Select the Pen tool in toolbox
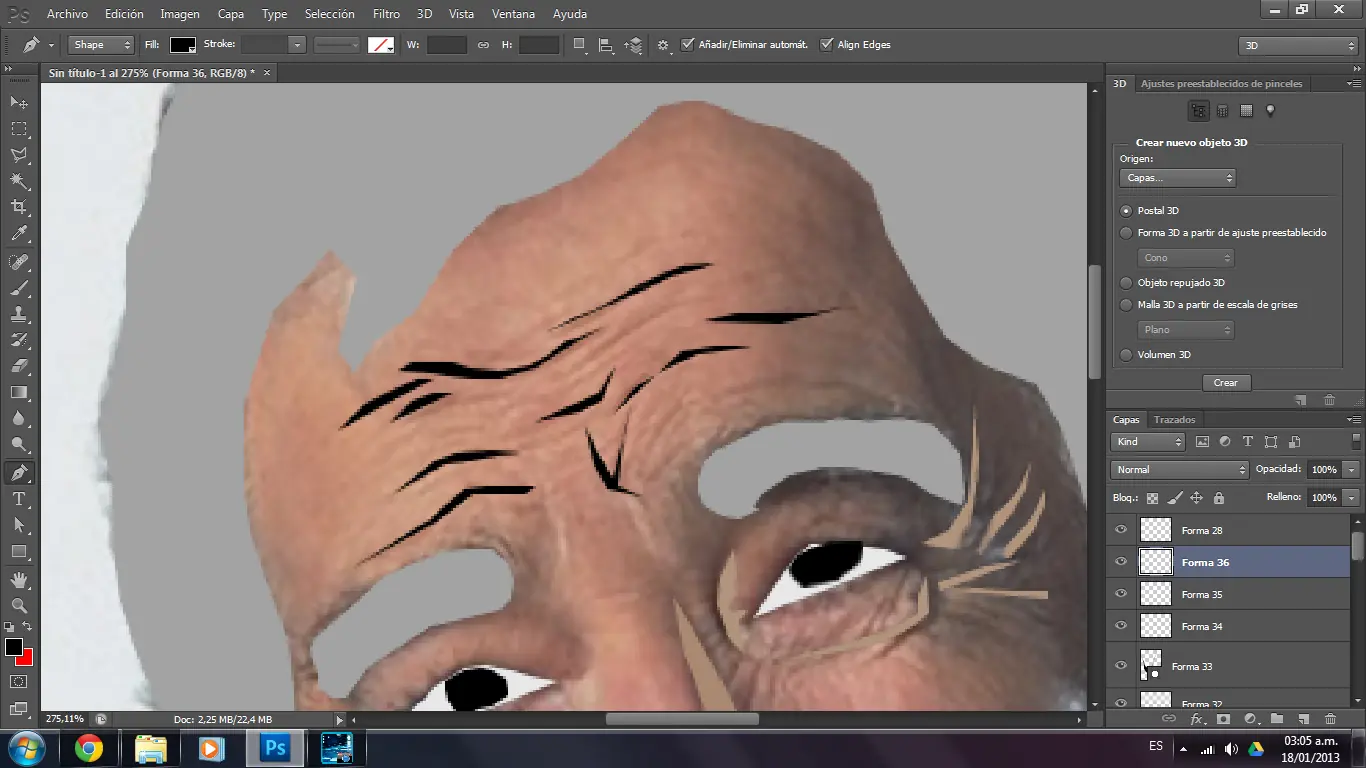The width and height of the screenshot is (1366, 768). pyautogui.click(x=19, y=473)
